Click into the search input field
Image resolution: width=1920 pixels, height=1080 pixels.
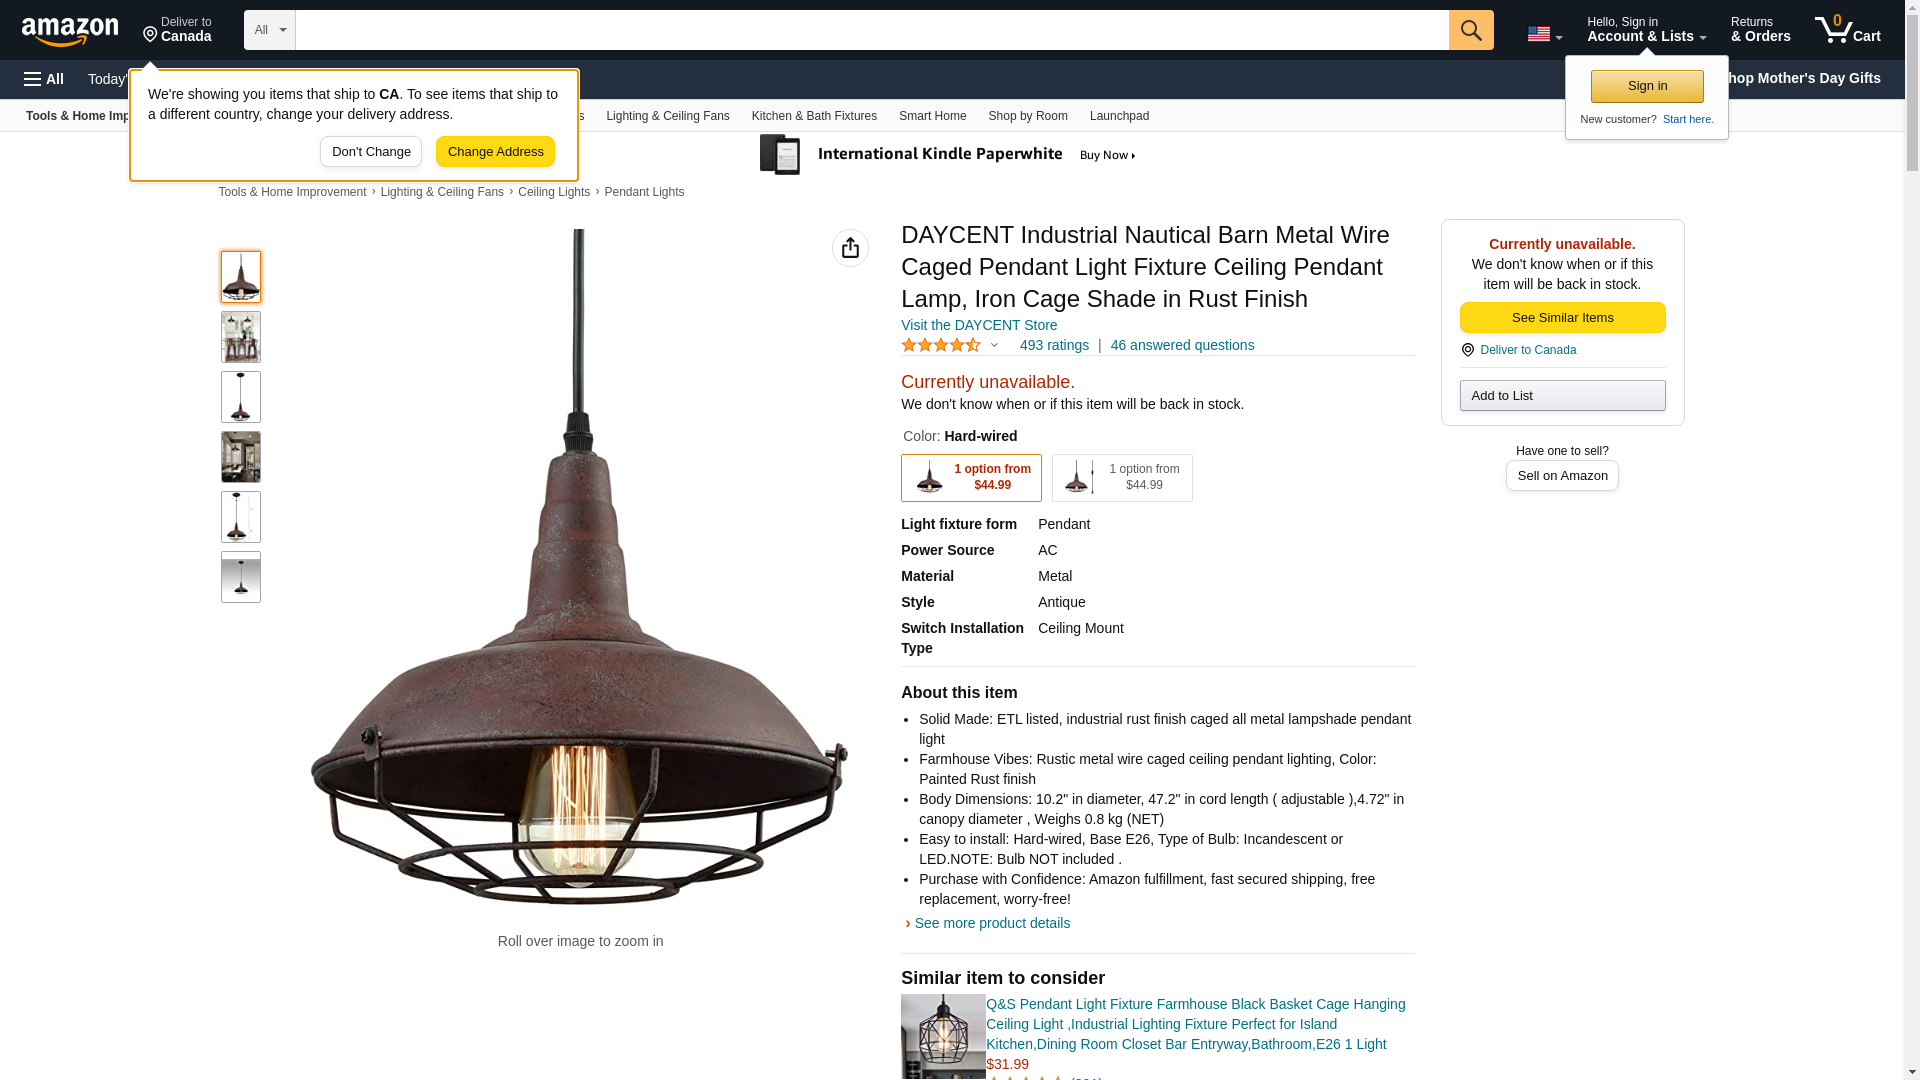872,30
